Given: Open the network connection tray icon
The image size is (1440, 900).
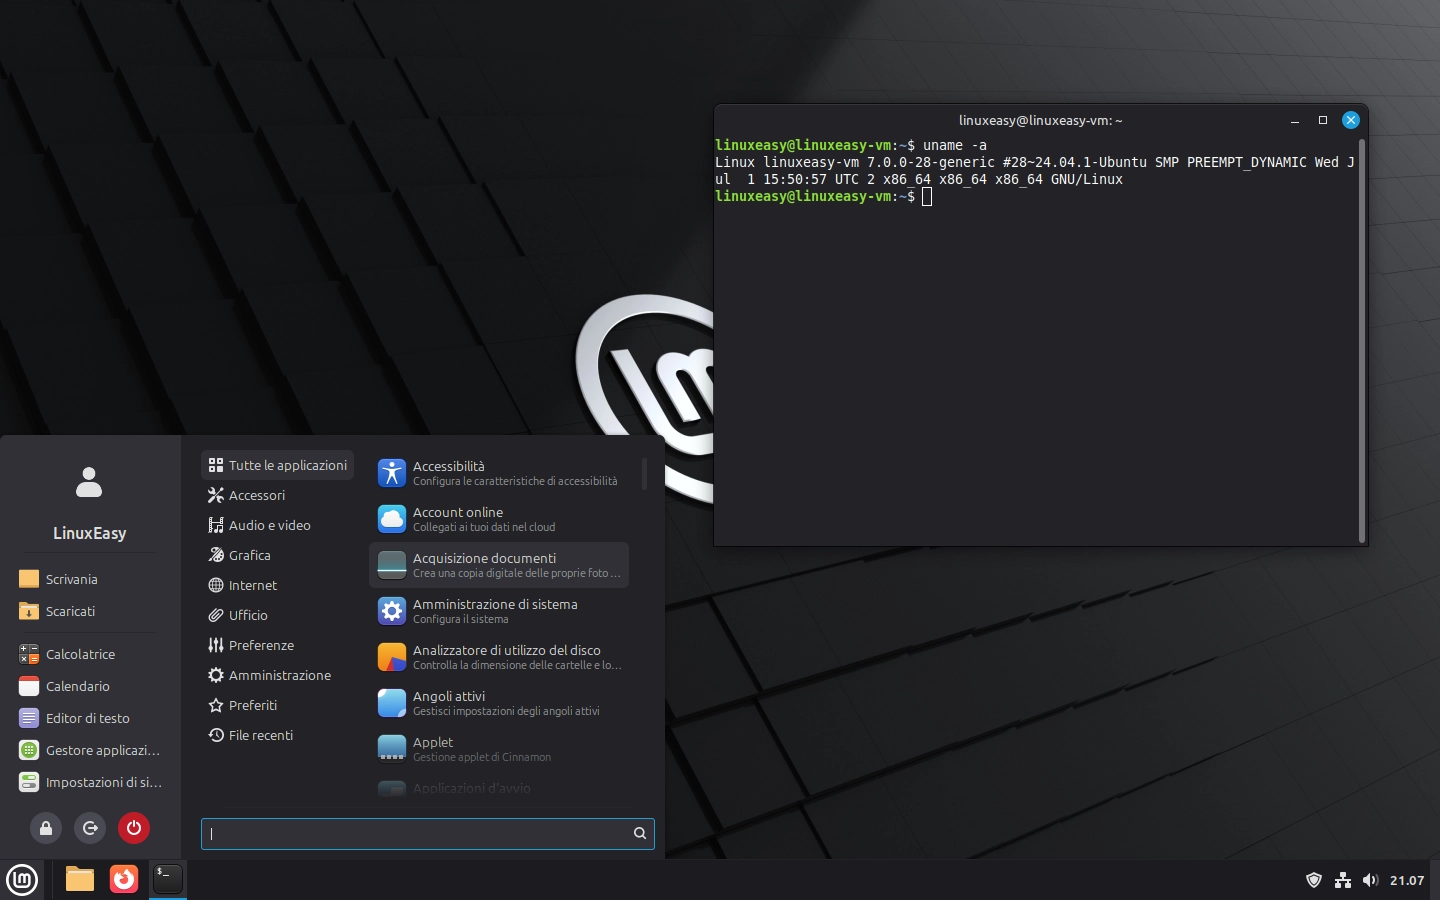Looking at the screenshot, I should (1343, 880).
